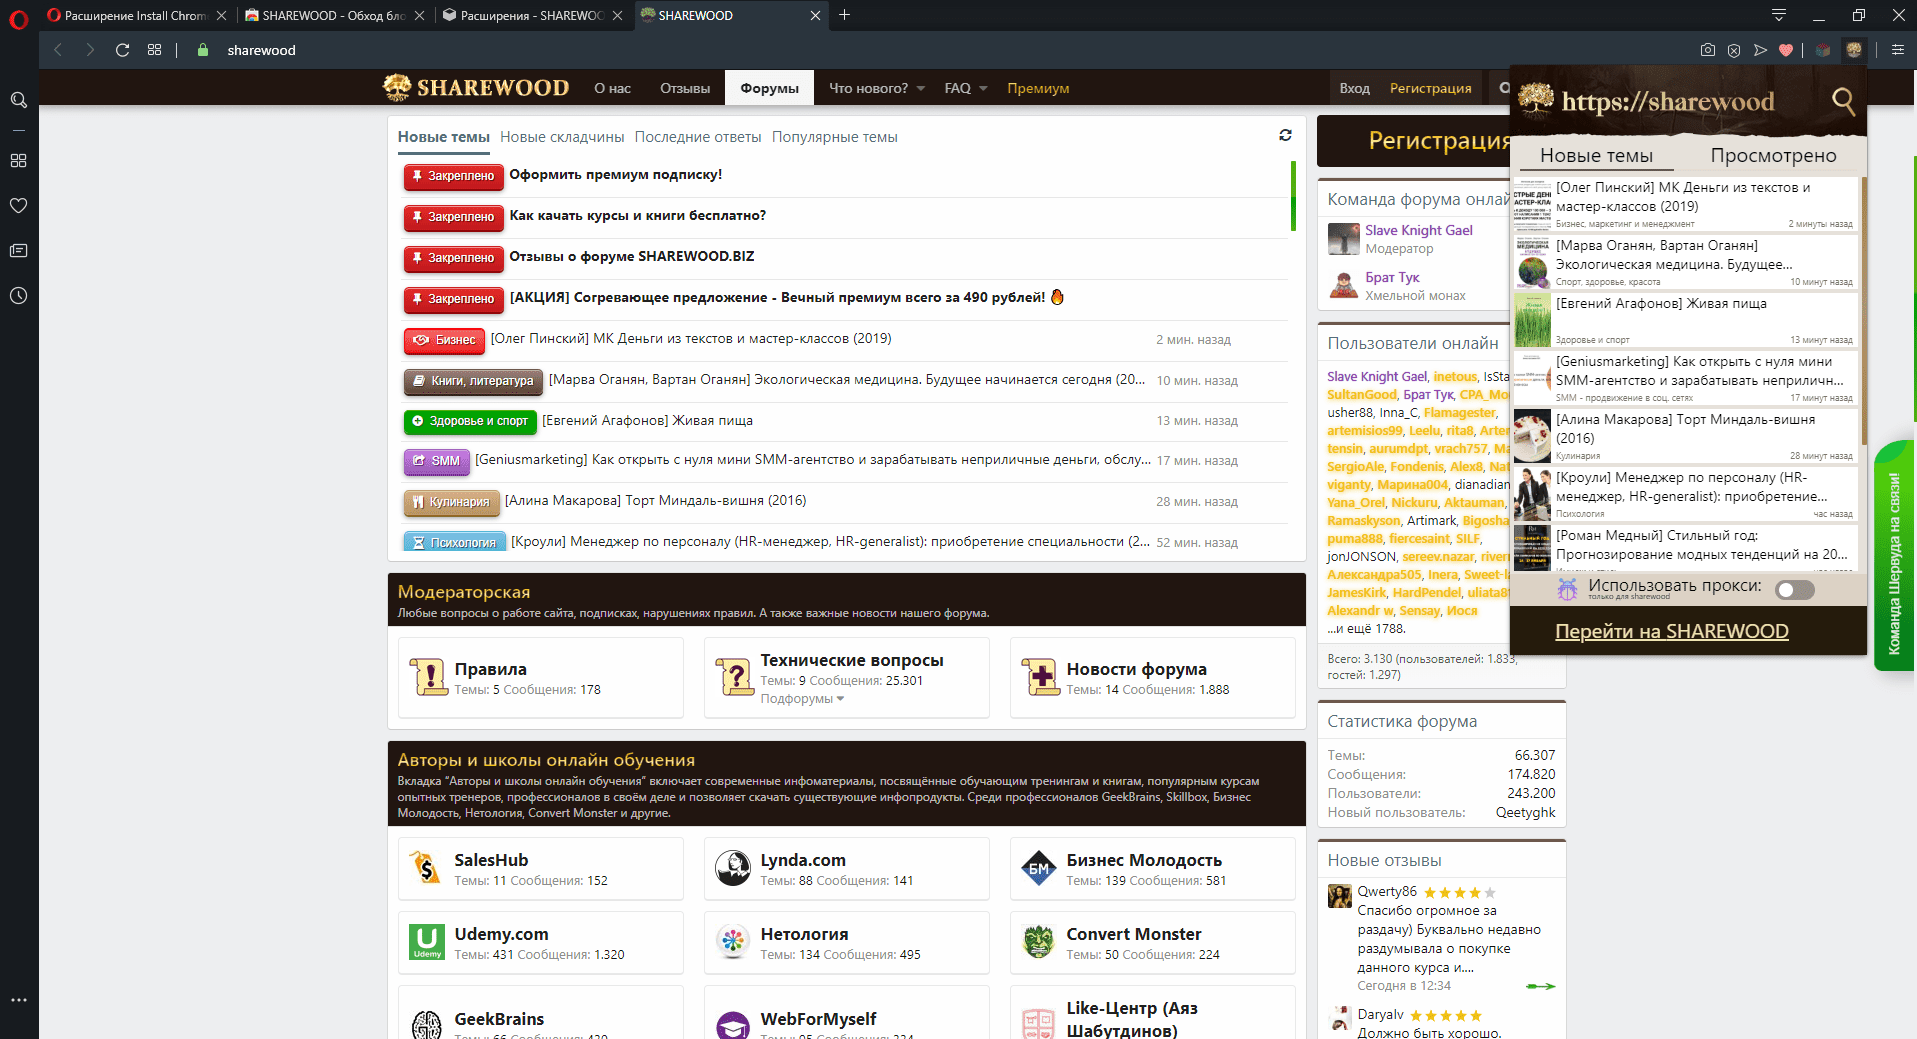The height and width of the screenshot is (1039, 1917).
Task: Click the Opera snapshot camera icon
Action: click(x=1707, y=50)
